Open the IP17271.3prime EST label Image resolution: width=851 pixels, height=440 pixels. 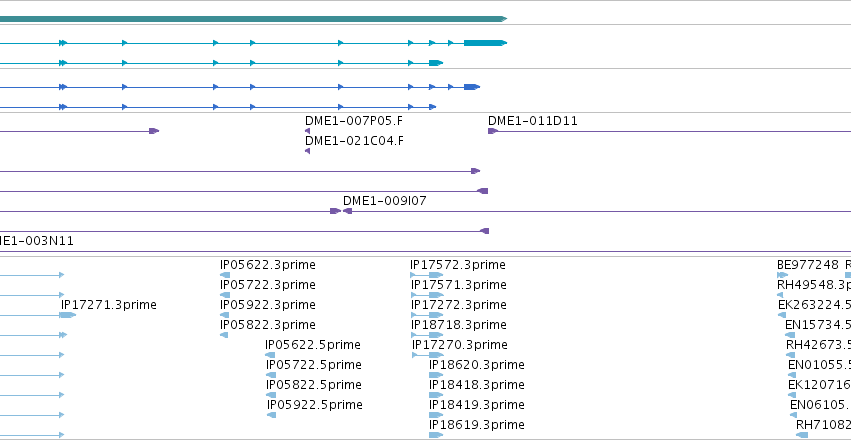coord(109,305)
